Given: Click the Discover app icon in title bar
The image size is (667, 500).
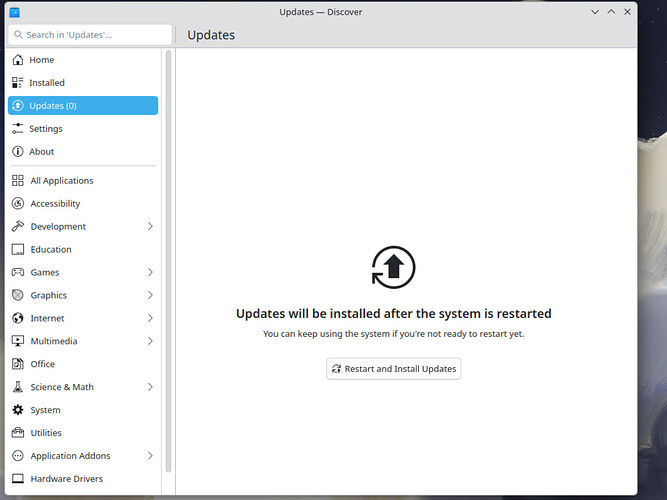Looking at the screenshot, I should (x=14, y=12).
